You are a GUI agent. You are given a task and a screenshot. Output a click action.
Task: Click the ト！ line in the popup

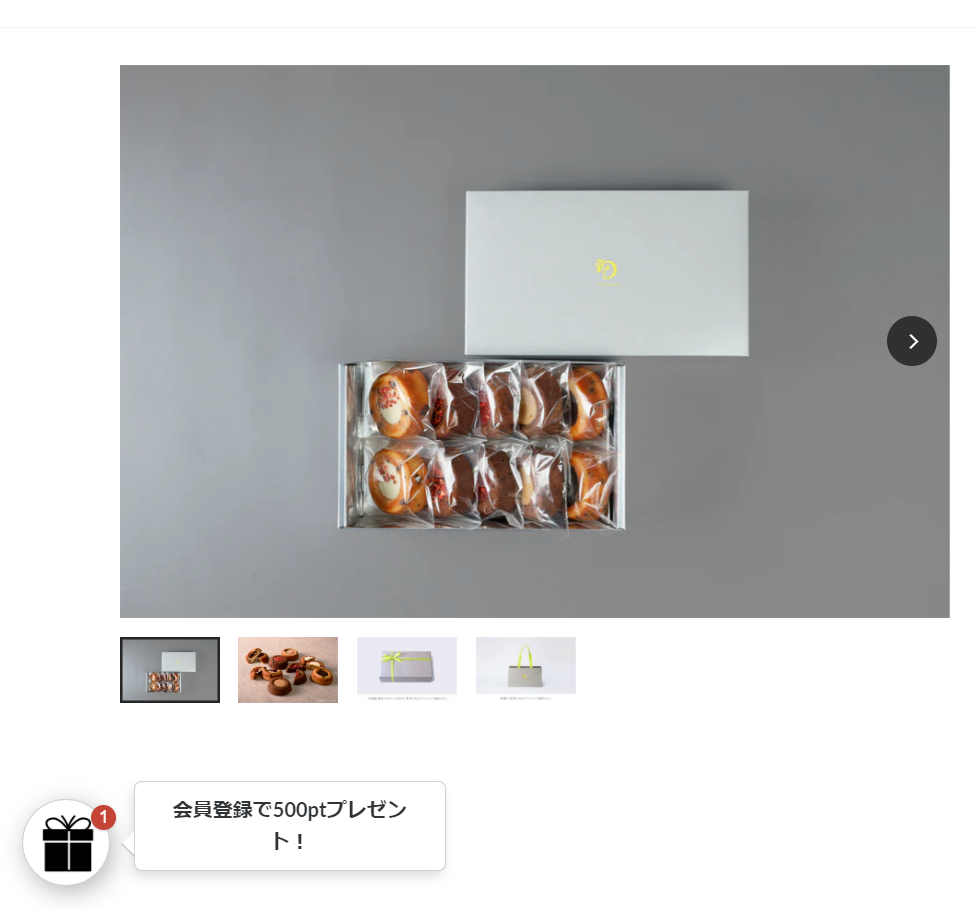(289, 841)
